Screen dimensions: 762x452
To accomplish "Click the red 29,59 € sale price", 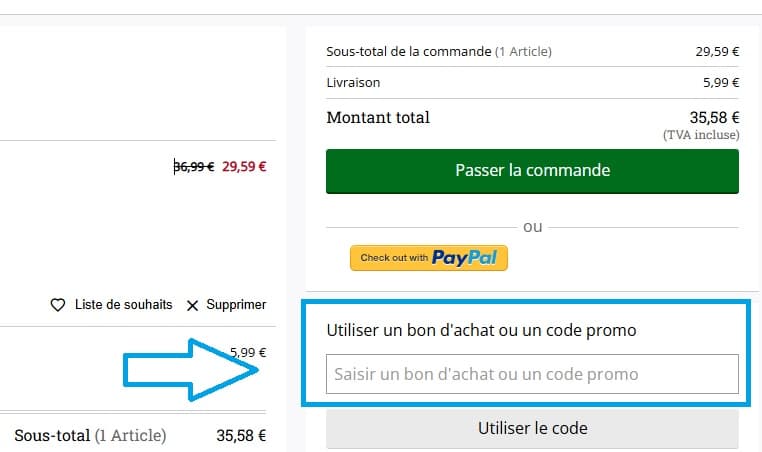I will [244, 167].
